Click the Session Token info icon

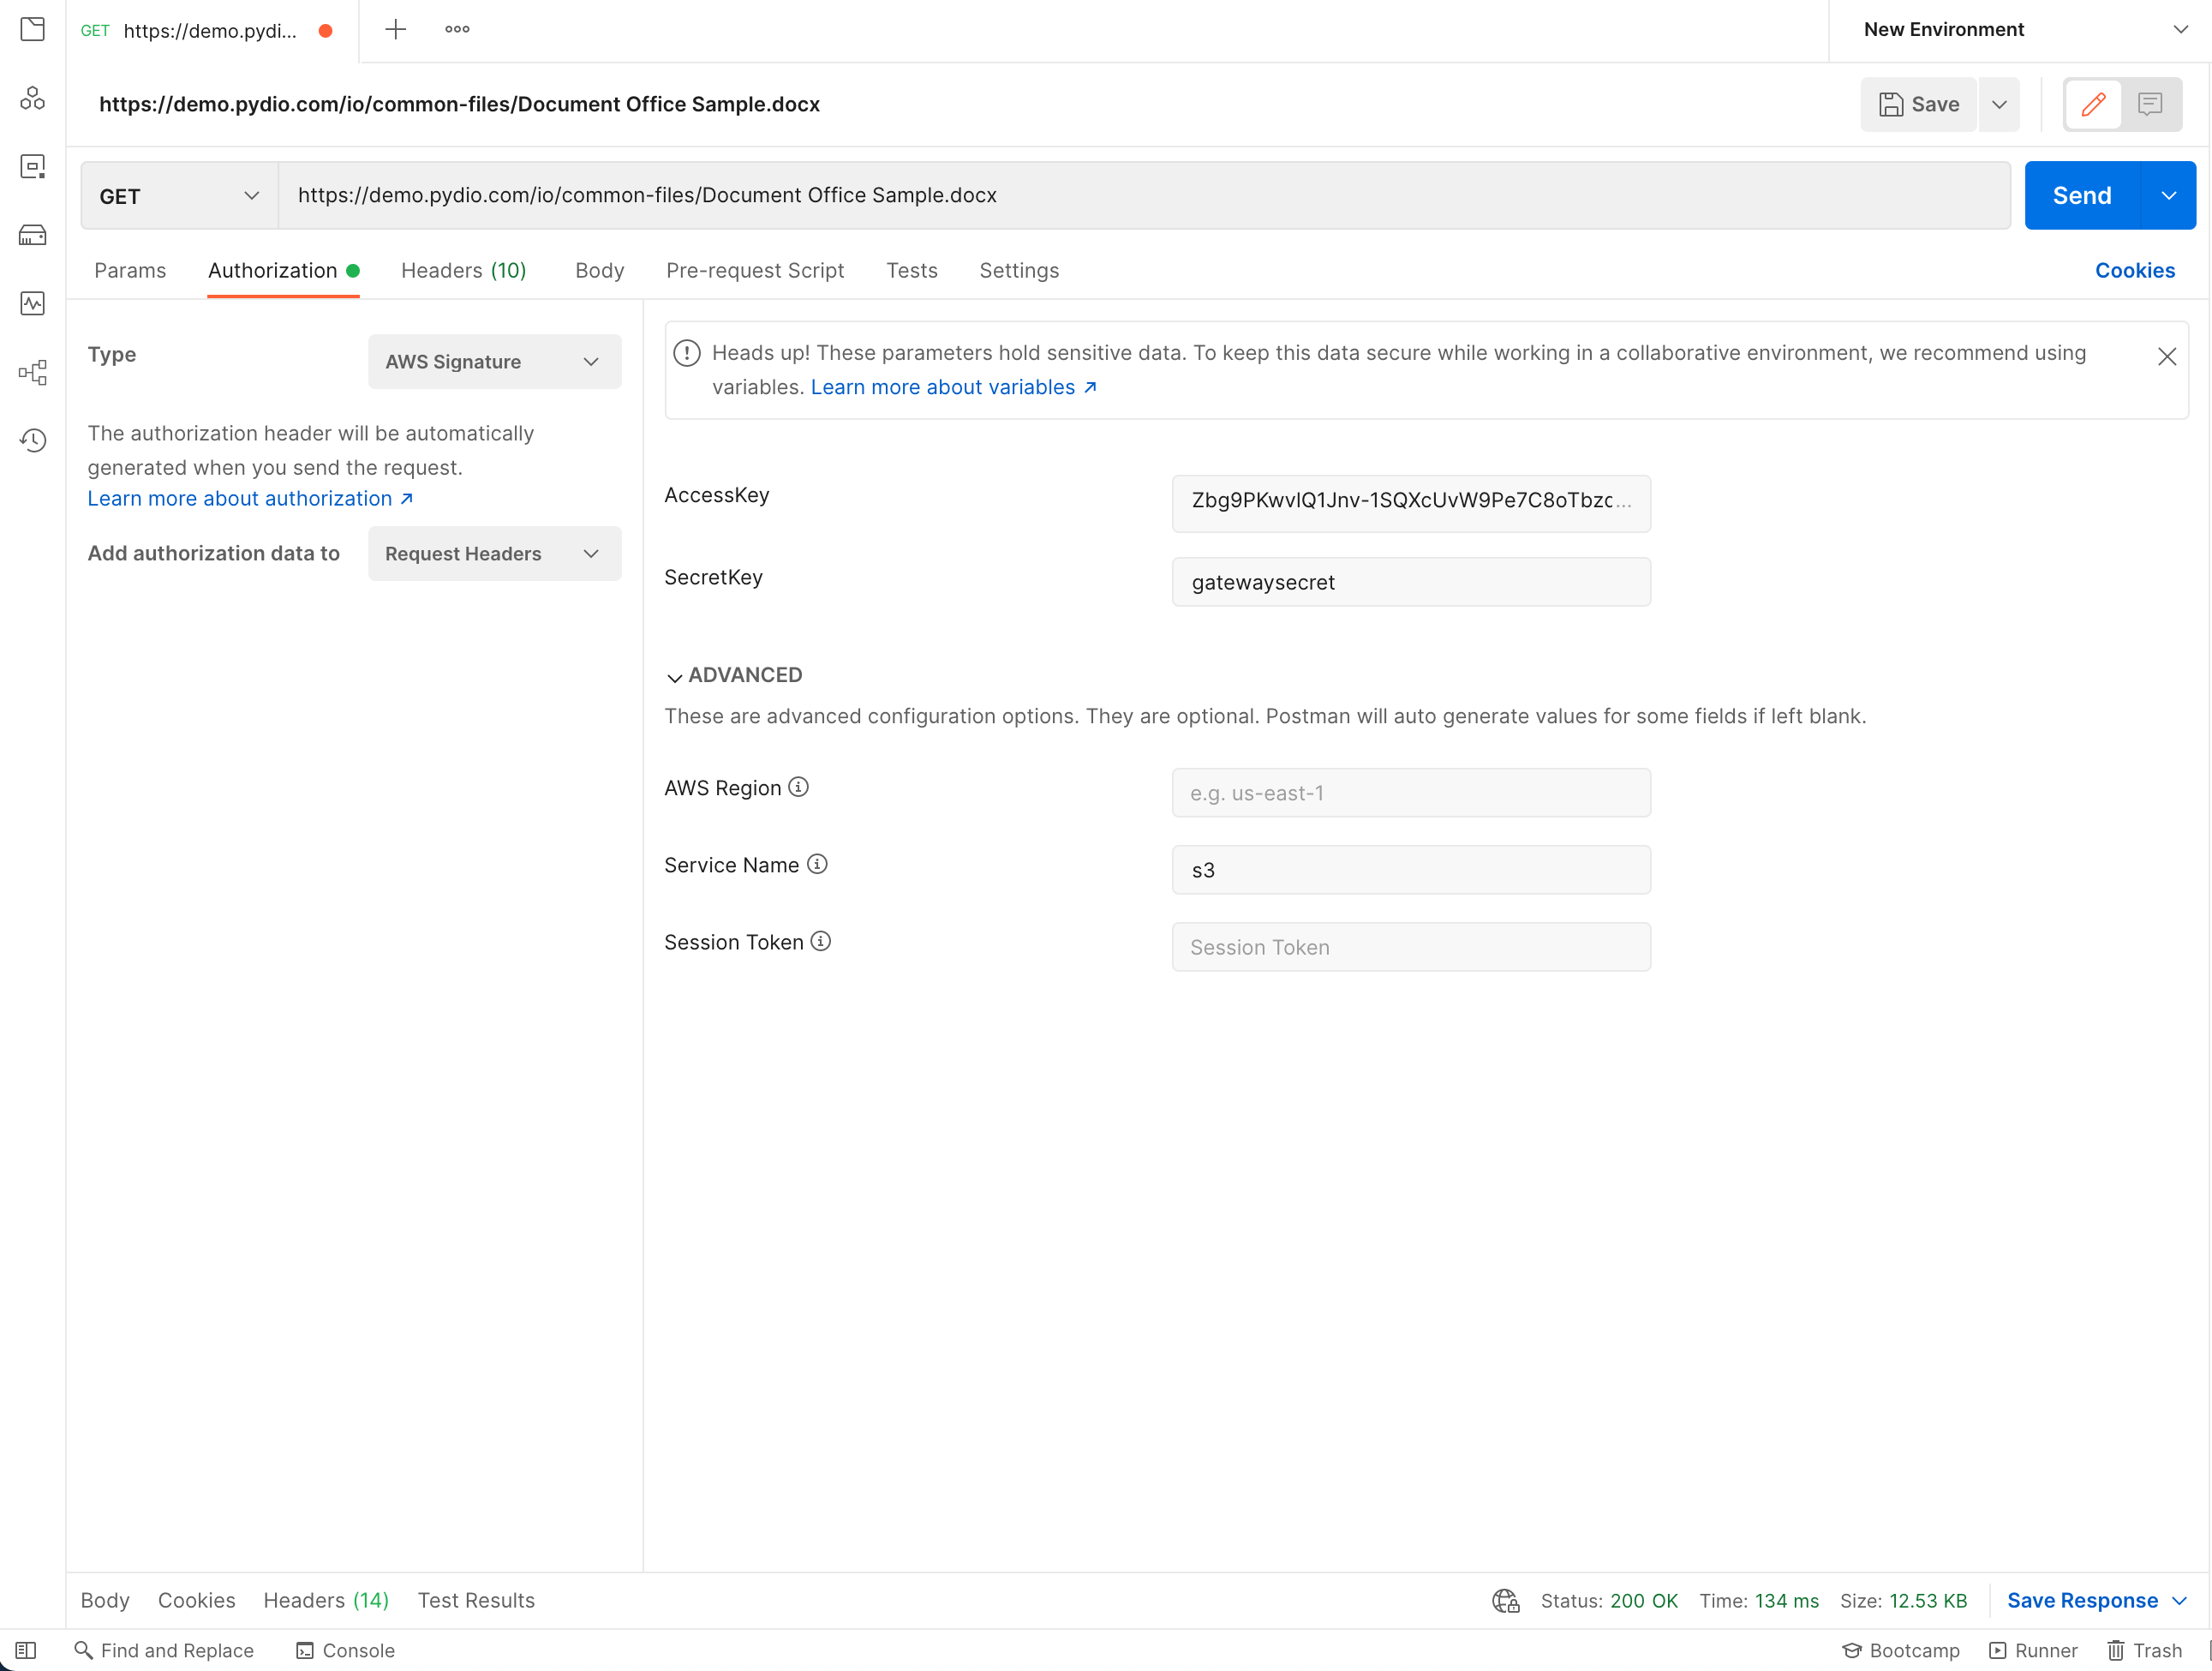(x=820, y=941)
